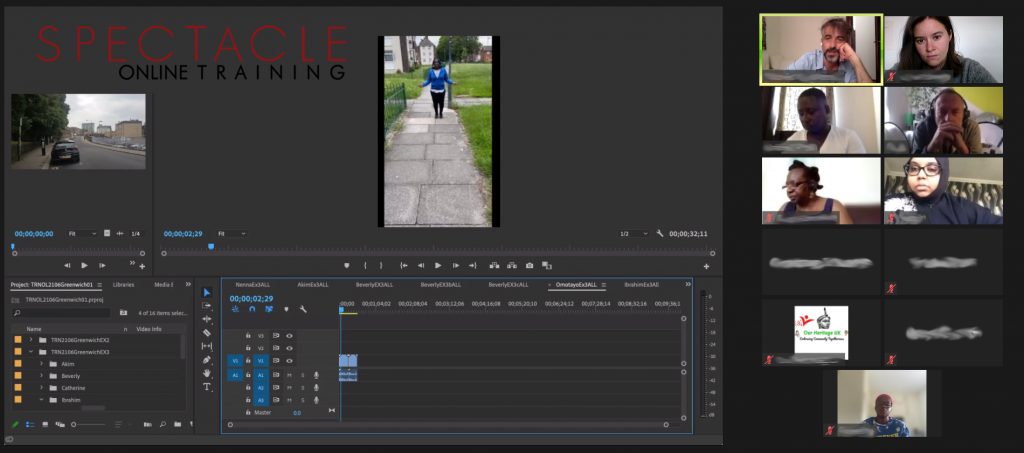Image resolution: width=1024 pixels, height=453 pixels.
Task: Toggle V3 track output eye
Action: click(x=289, y=336)
